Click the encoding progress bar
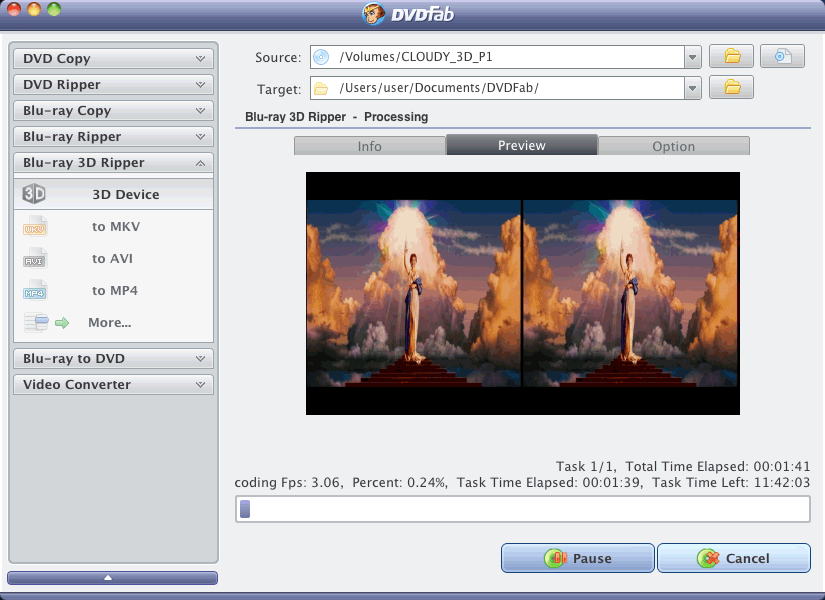The height and width of the screenshot is (600, 825). [522, 509]
